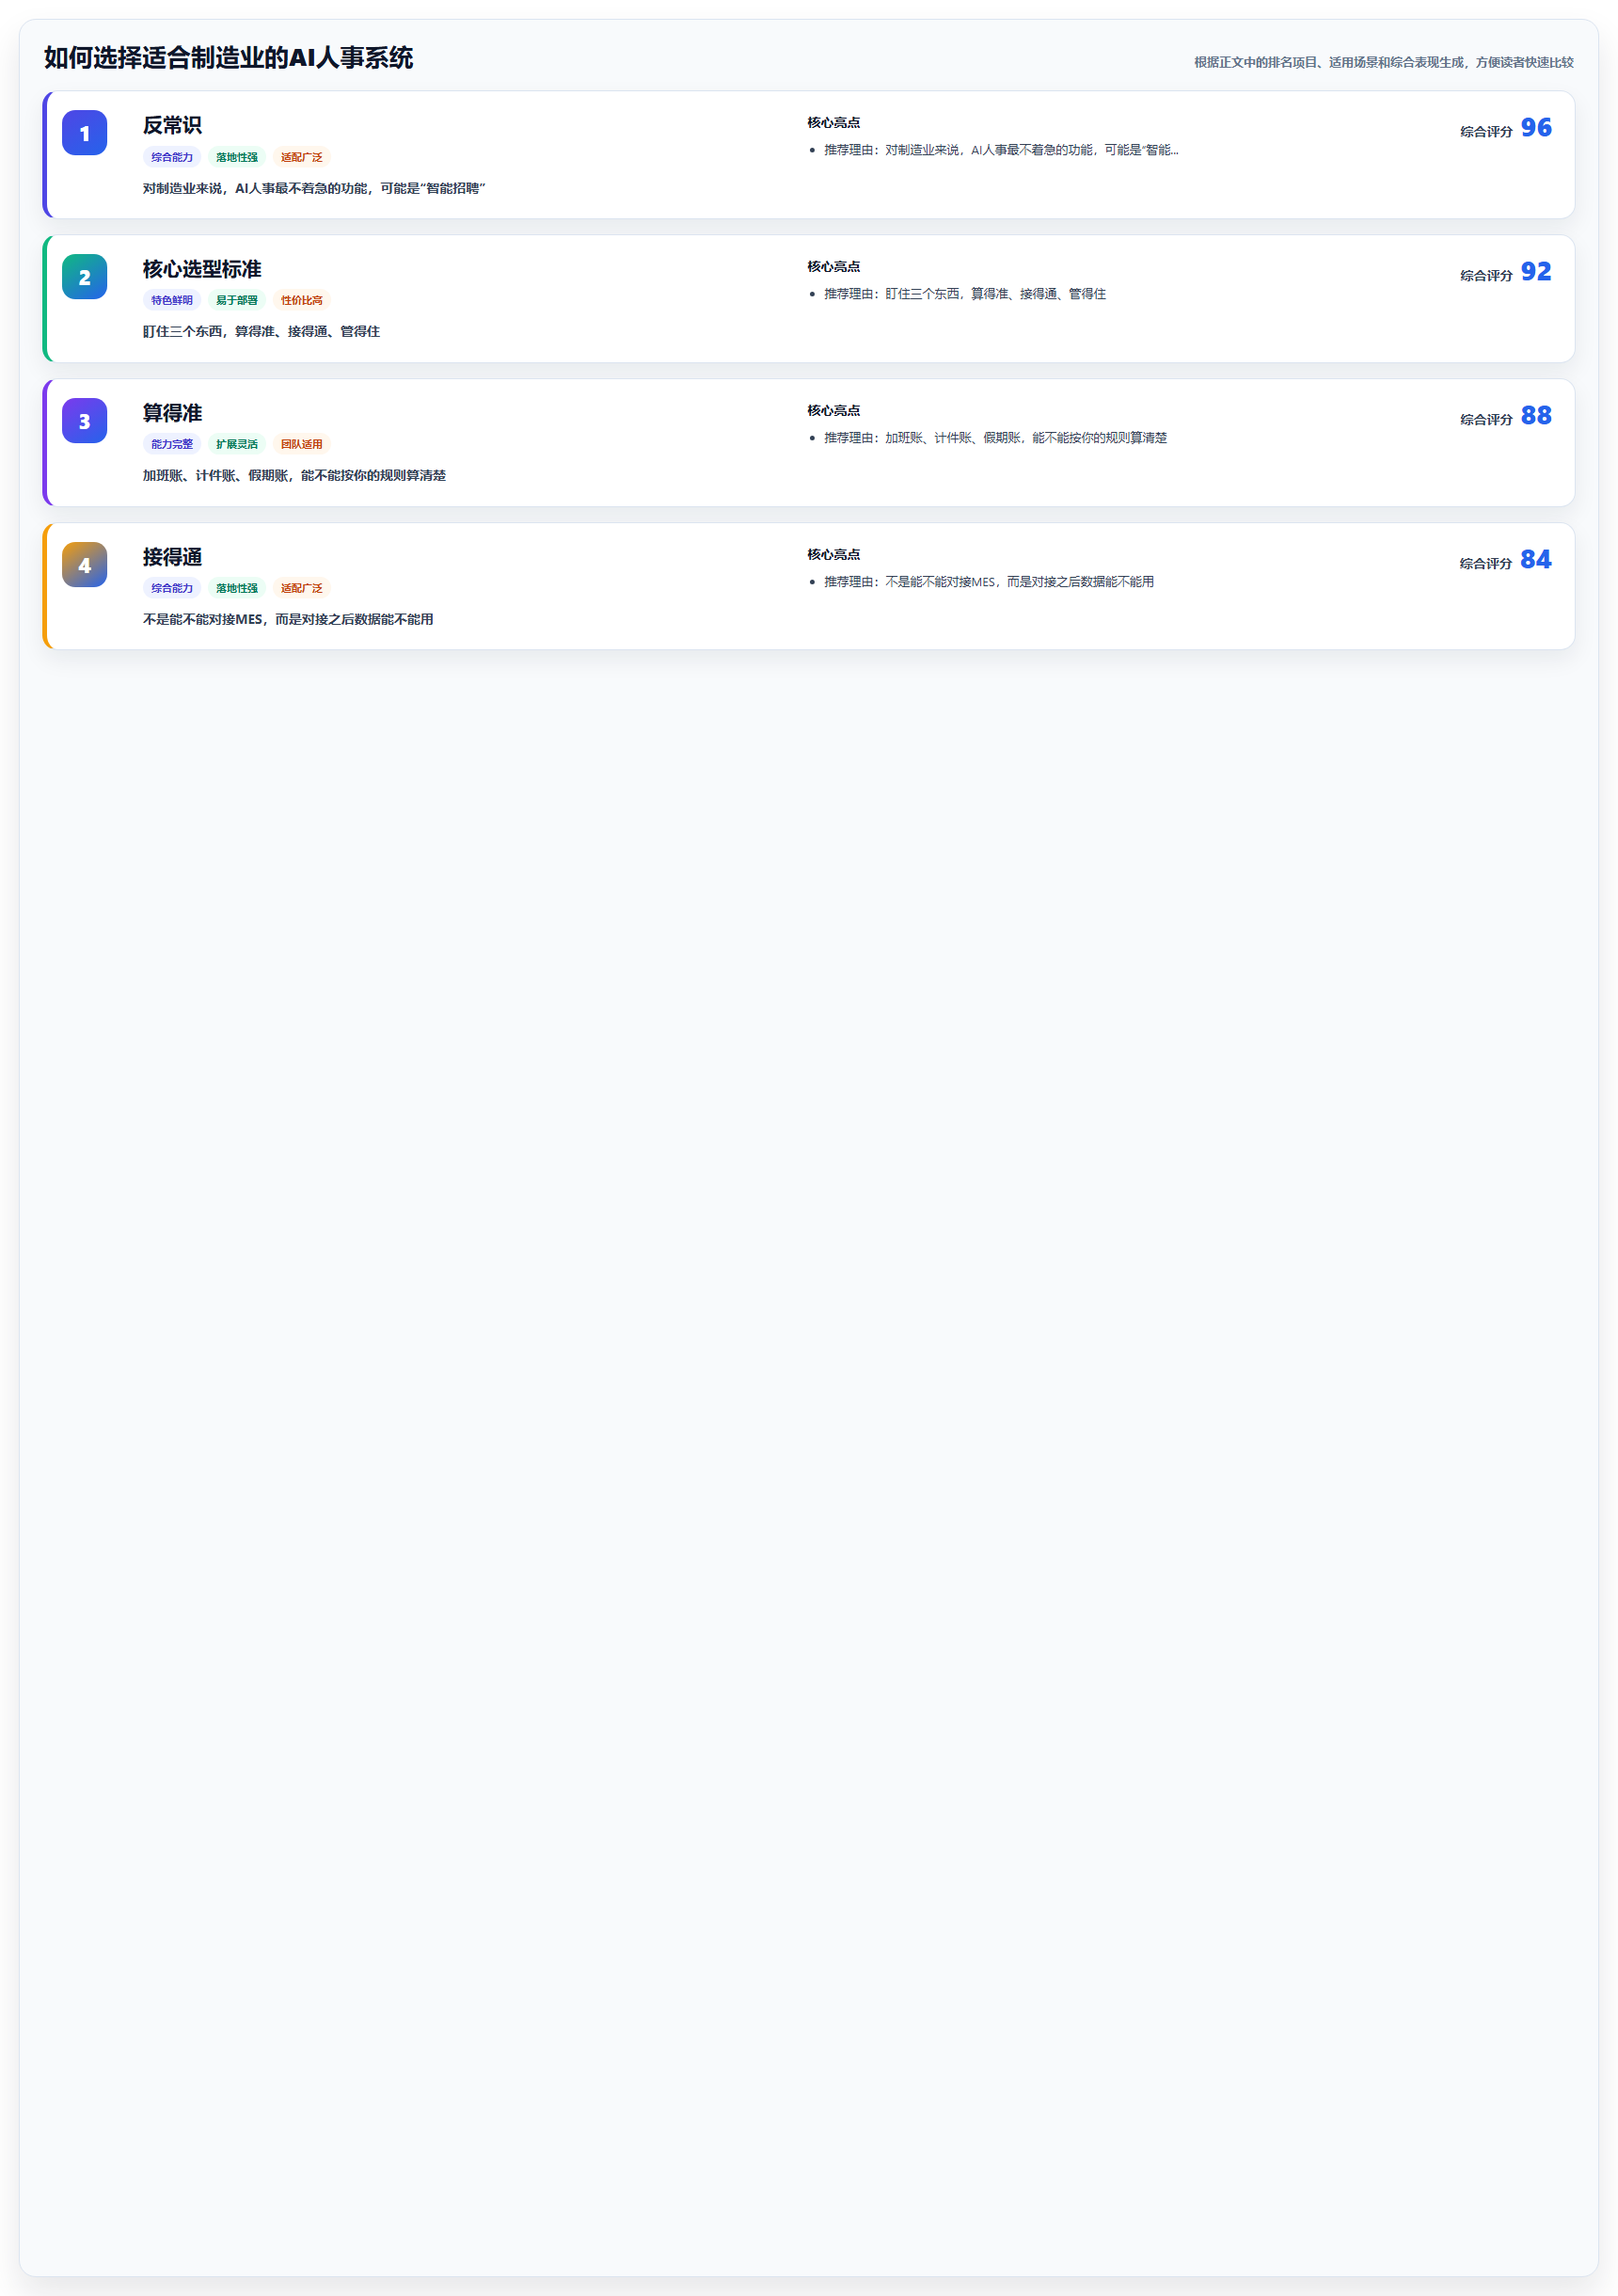Click the rank 1 number badge

click(x=84, y=133)
